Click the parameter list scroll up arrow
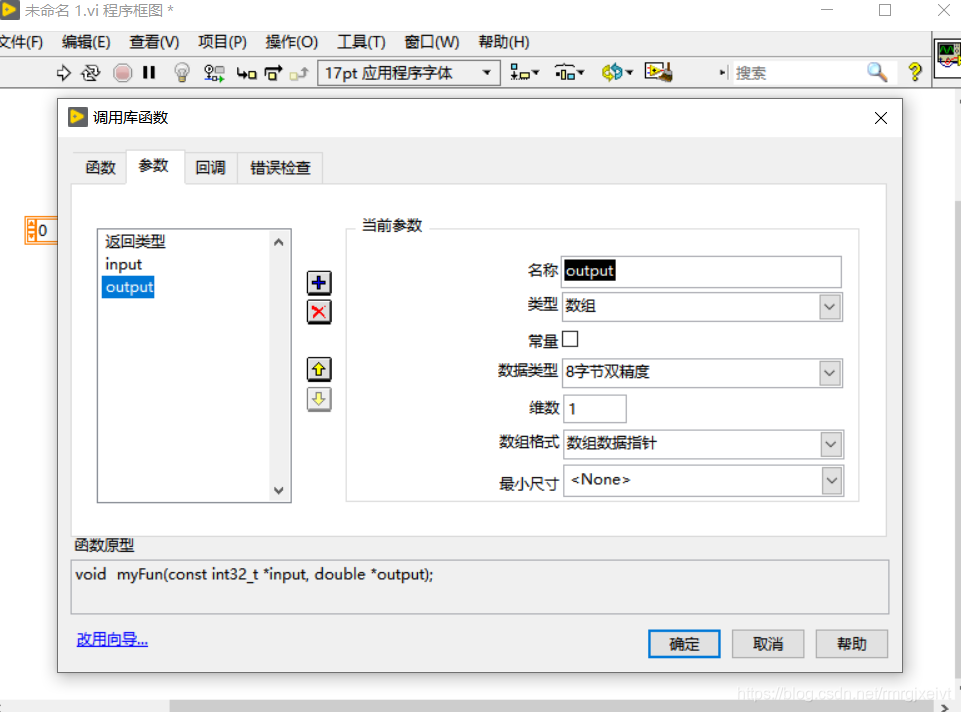This screenshot has width=961, height=712. point(279,242)
